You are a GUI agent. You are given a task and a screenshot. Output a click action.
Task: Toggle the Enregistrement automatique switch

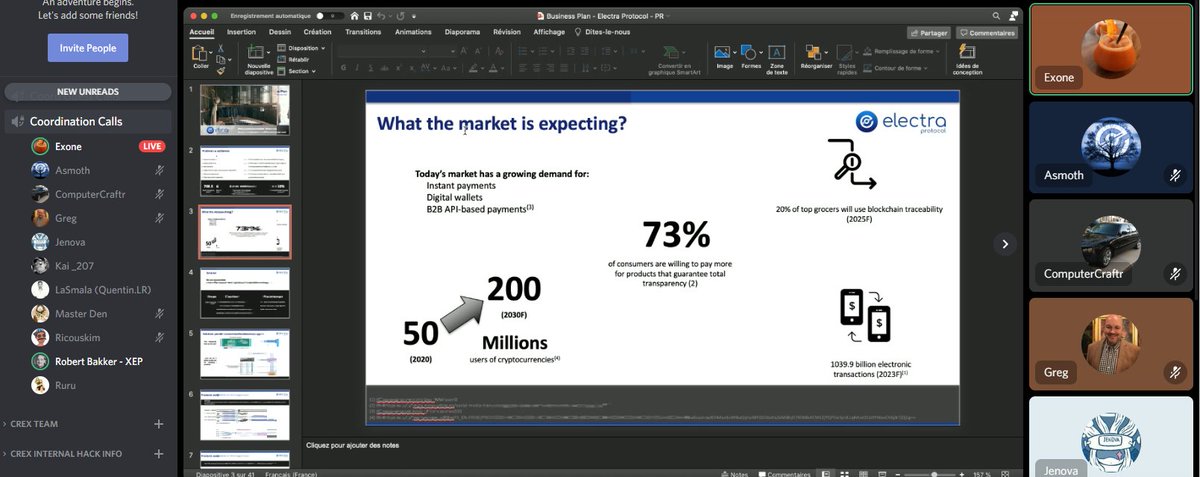330,16
